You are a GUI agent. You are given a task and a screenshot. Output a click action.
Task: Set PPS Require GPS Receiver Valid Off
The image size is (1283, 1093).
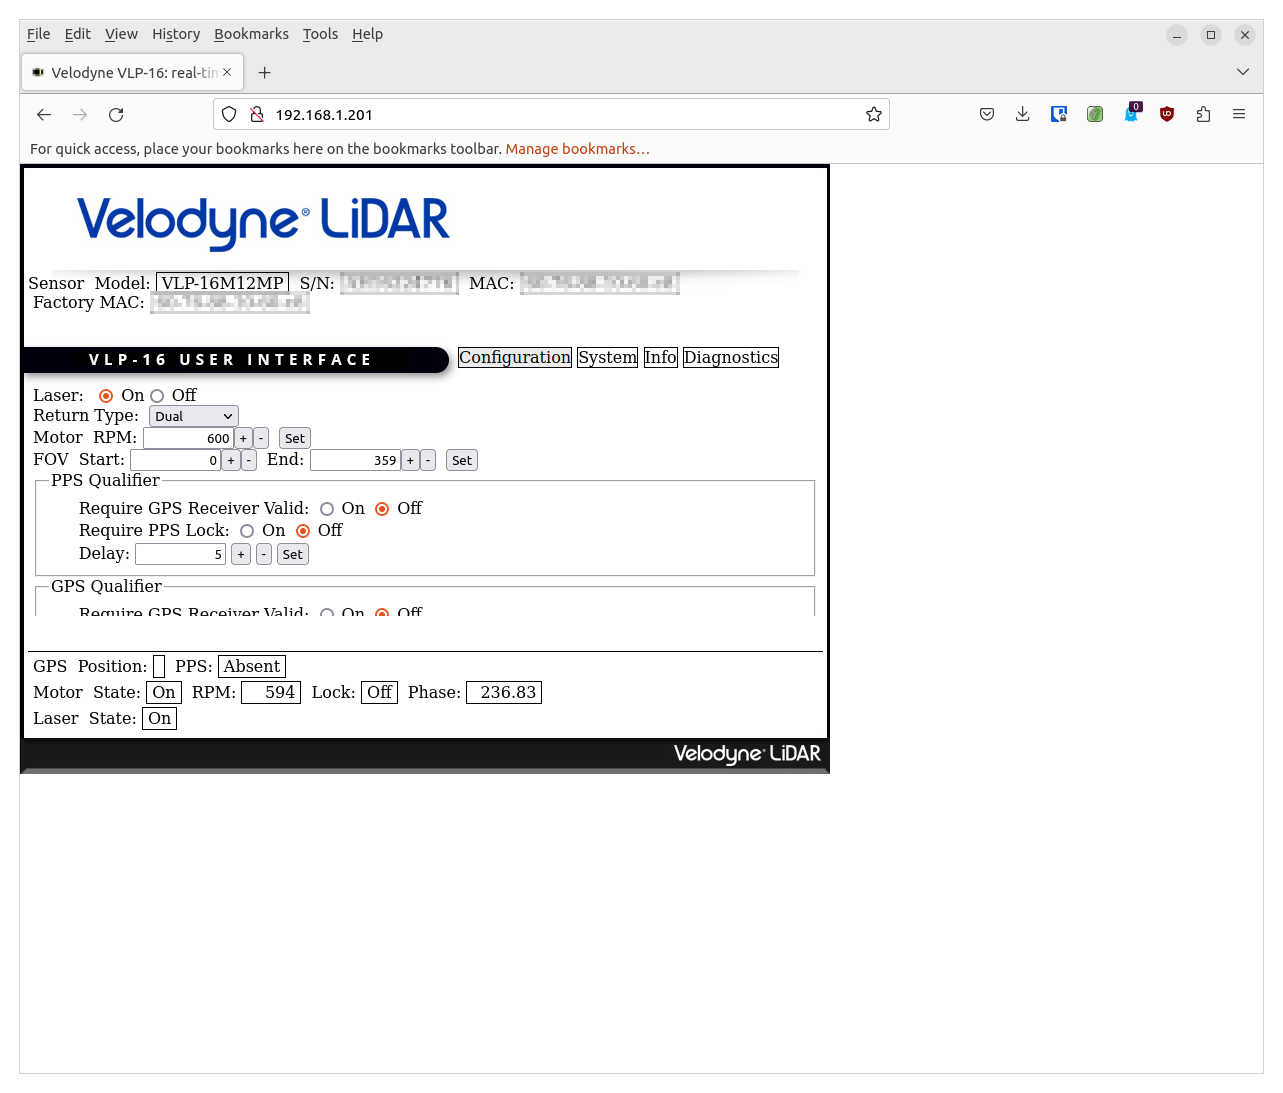coord(382,509)
